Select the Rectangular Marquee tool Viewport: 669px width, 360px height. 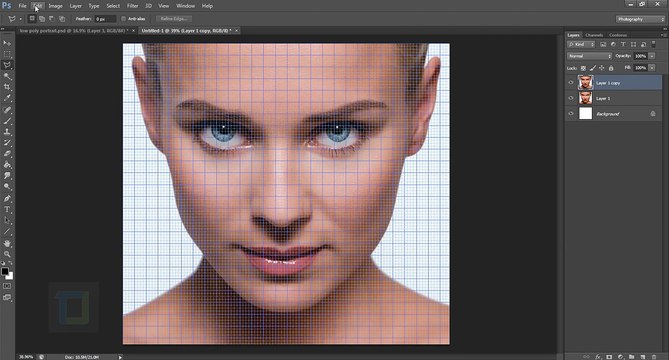(7, 54)
